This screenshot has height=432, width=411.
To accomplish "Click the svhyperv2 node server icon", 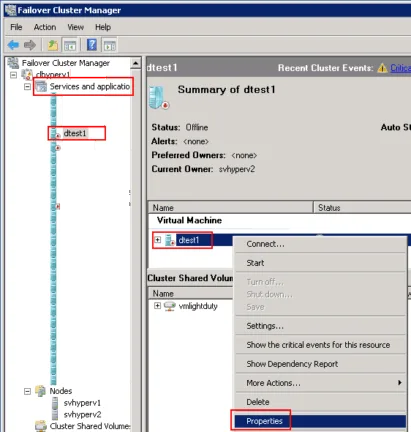I will click(55, 414).
